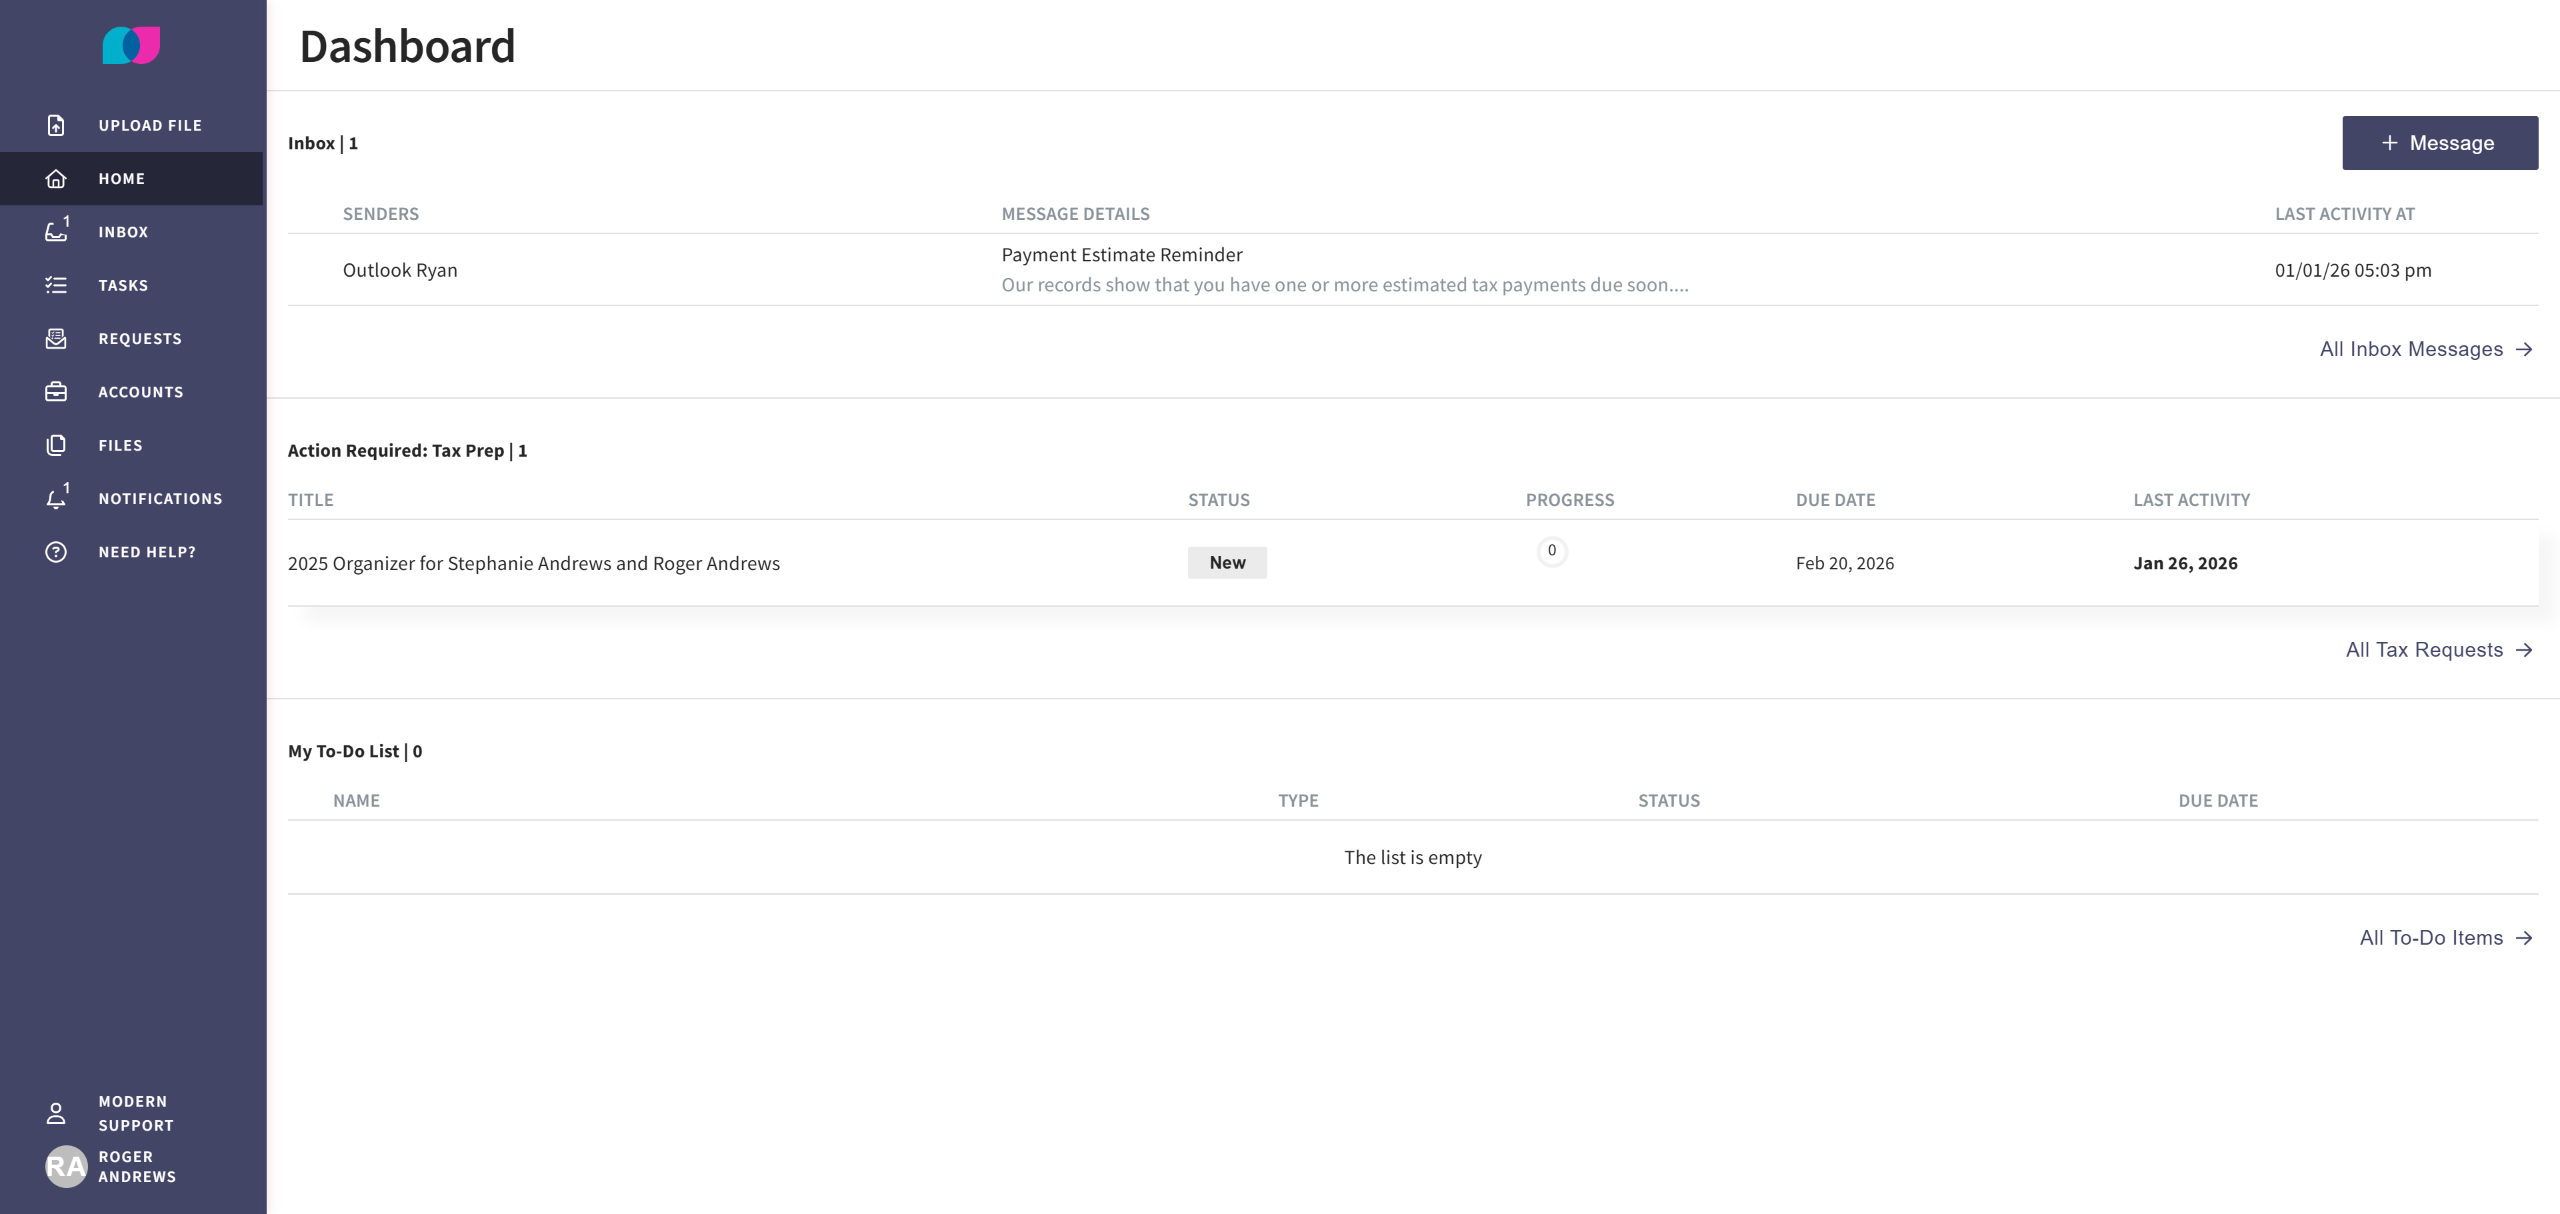The image size is (2560, 1214).
Task: Open the Payment Estimate Reminder message
Action: (1121, 255)
